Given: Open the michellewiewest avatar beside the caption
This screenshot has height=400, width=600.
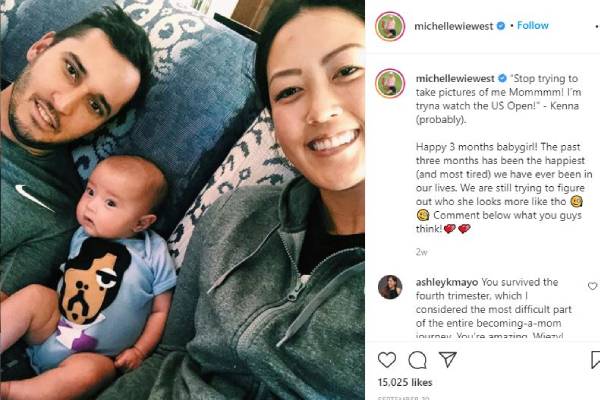Looking at the screenshot, I should tap(390, 83).
